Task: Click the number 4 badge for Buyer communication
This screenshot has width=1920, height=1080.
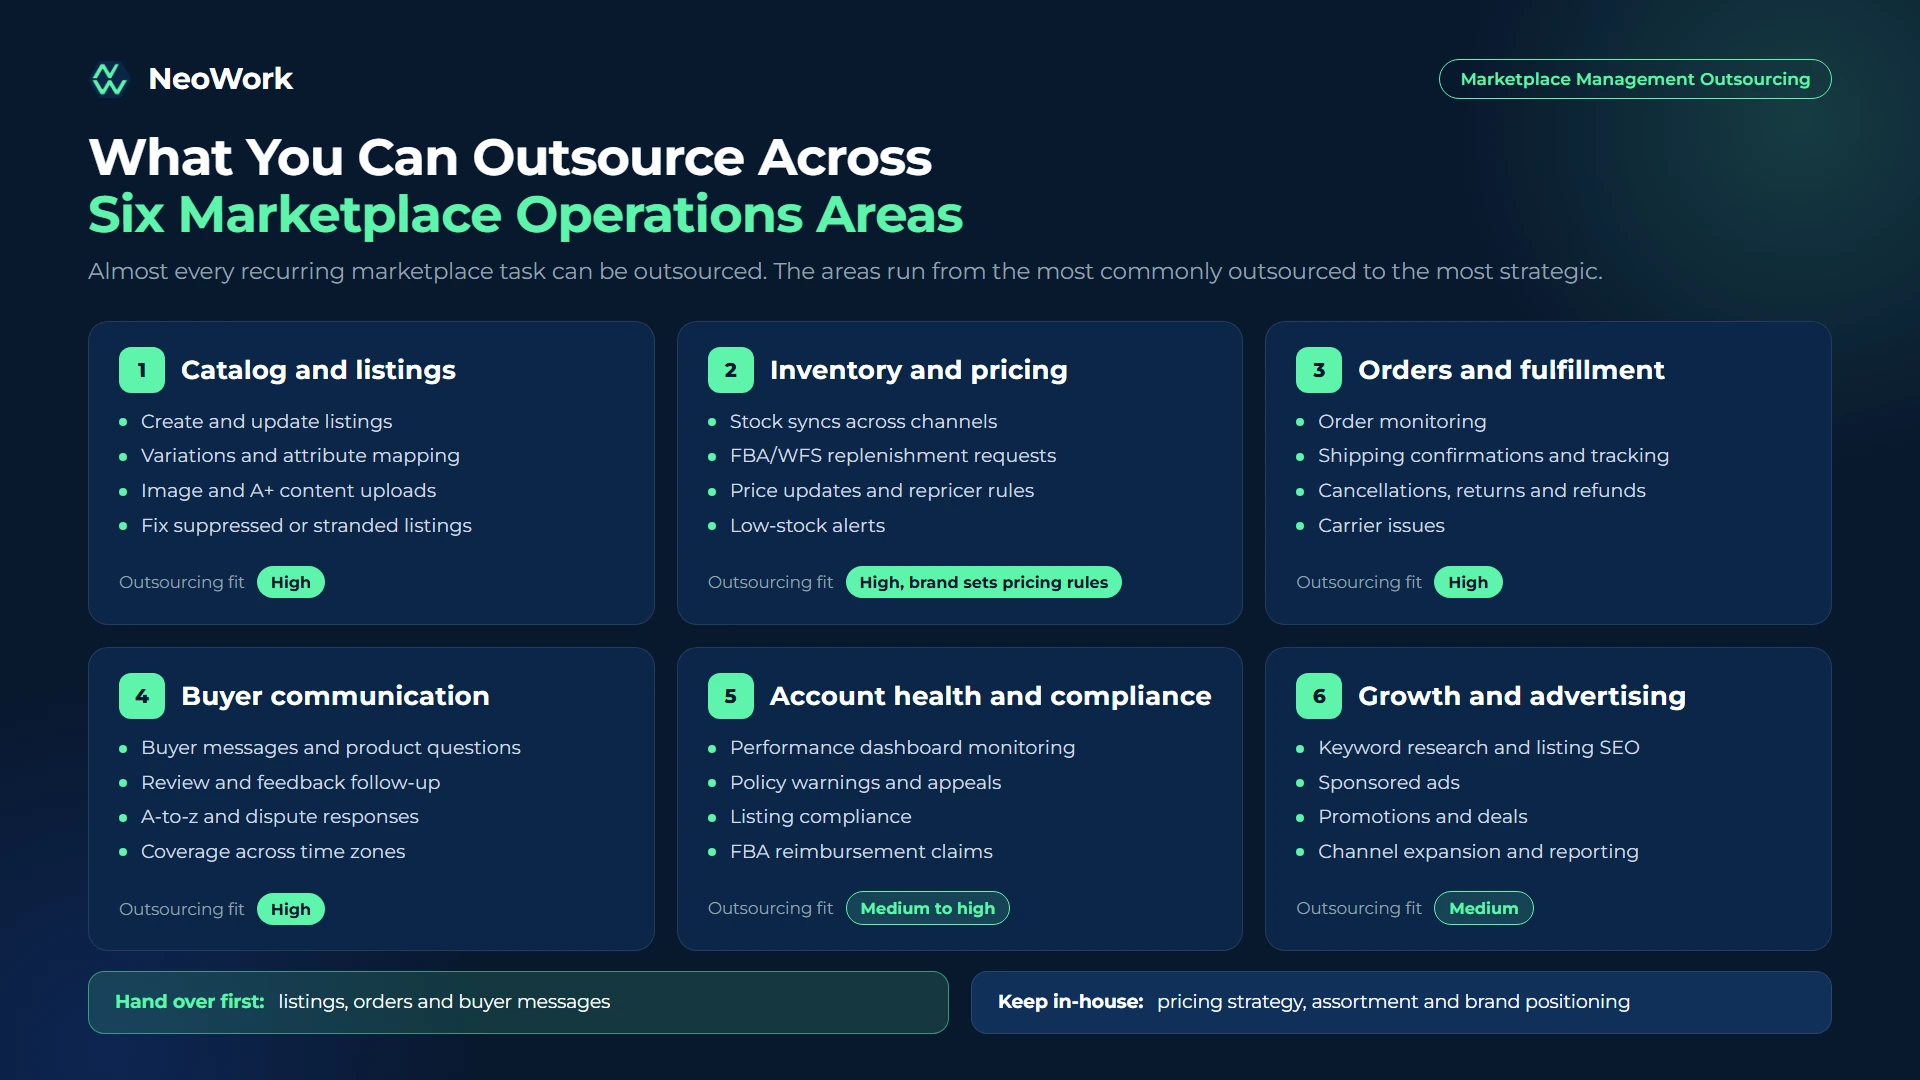Action: [142, 696]
